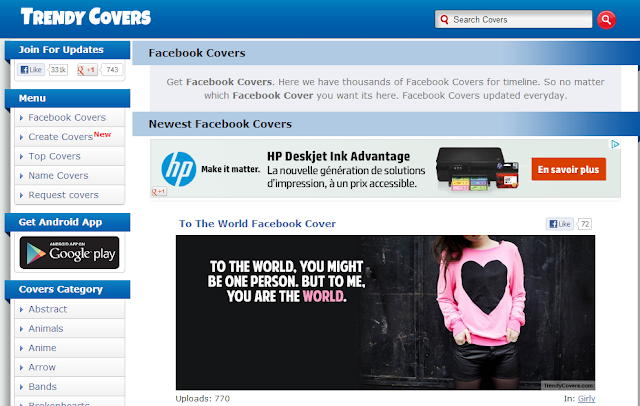
Task: Like the page in Join For Updates
Action: [31, 70]
